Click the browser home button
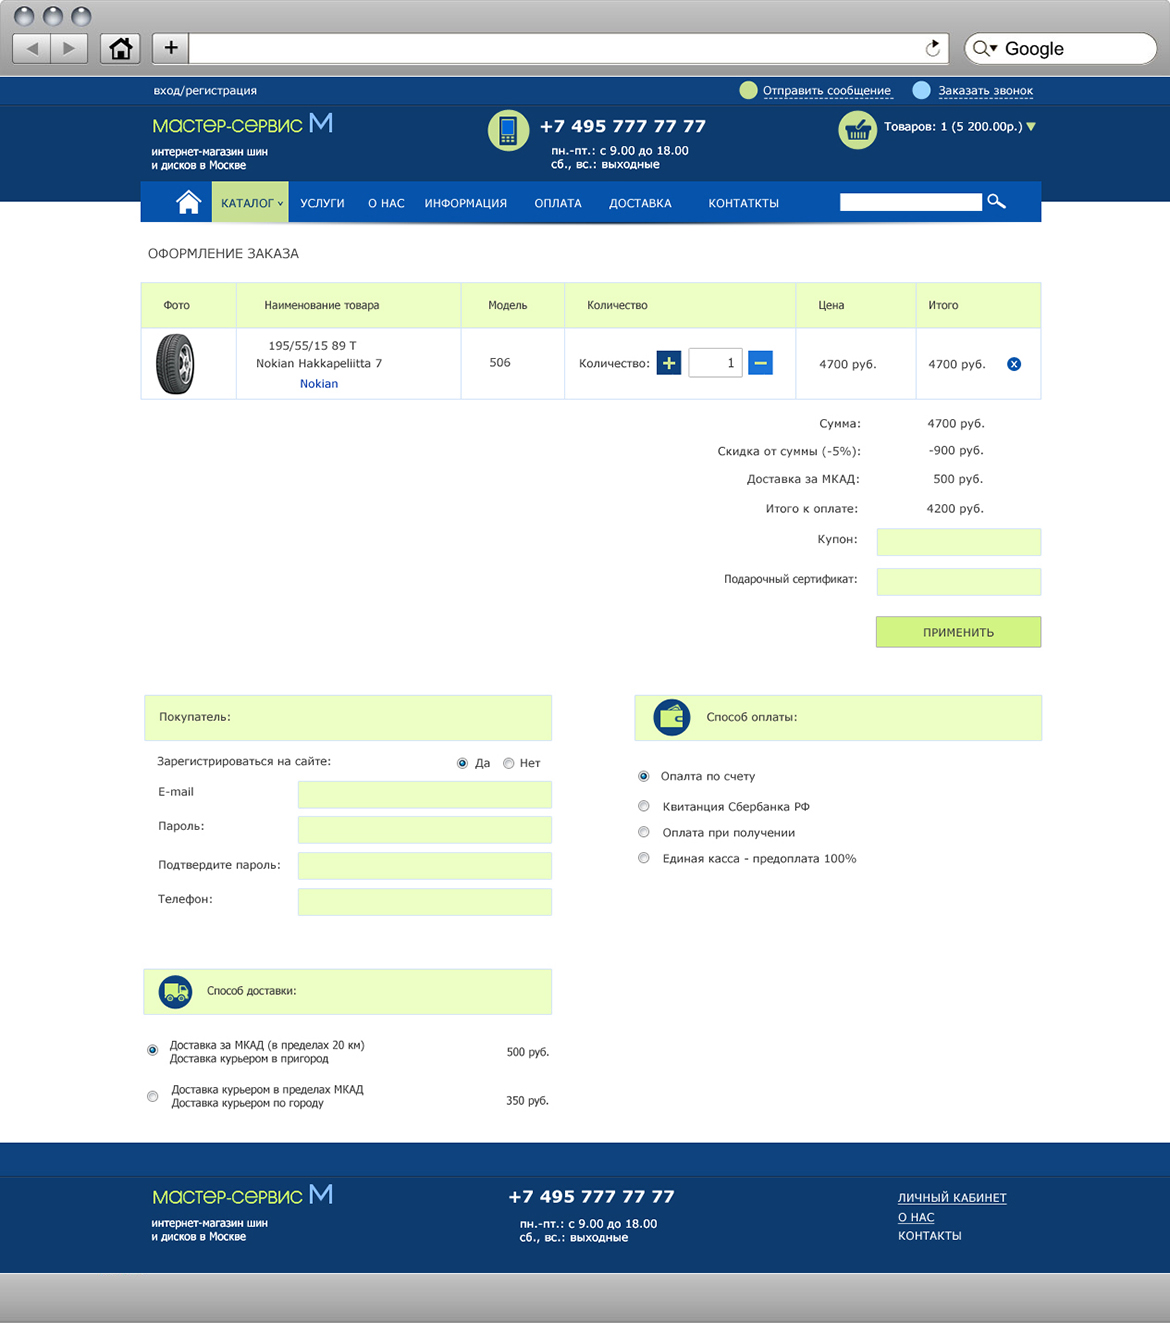The height and width of the screenshot is (1323, 1170). [121, 48]
